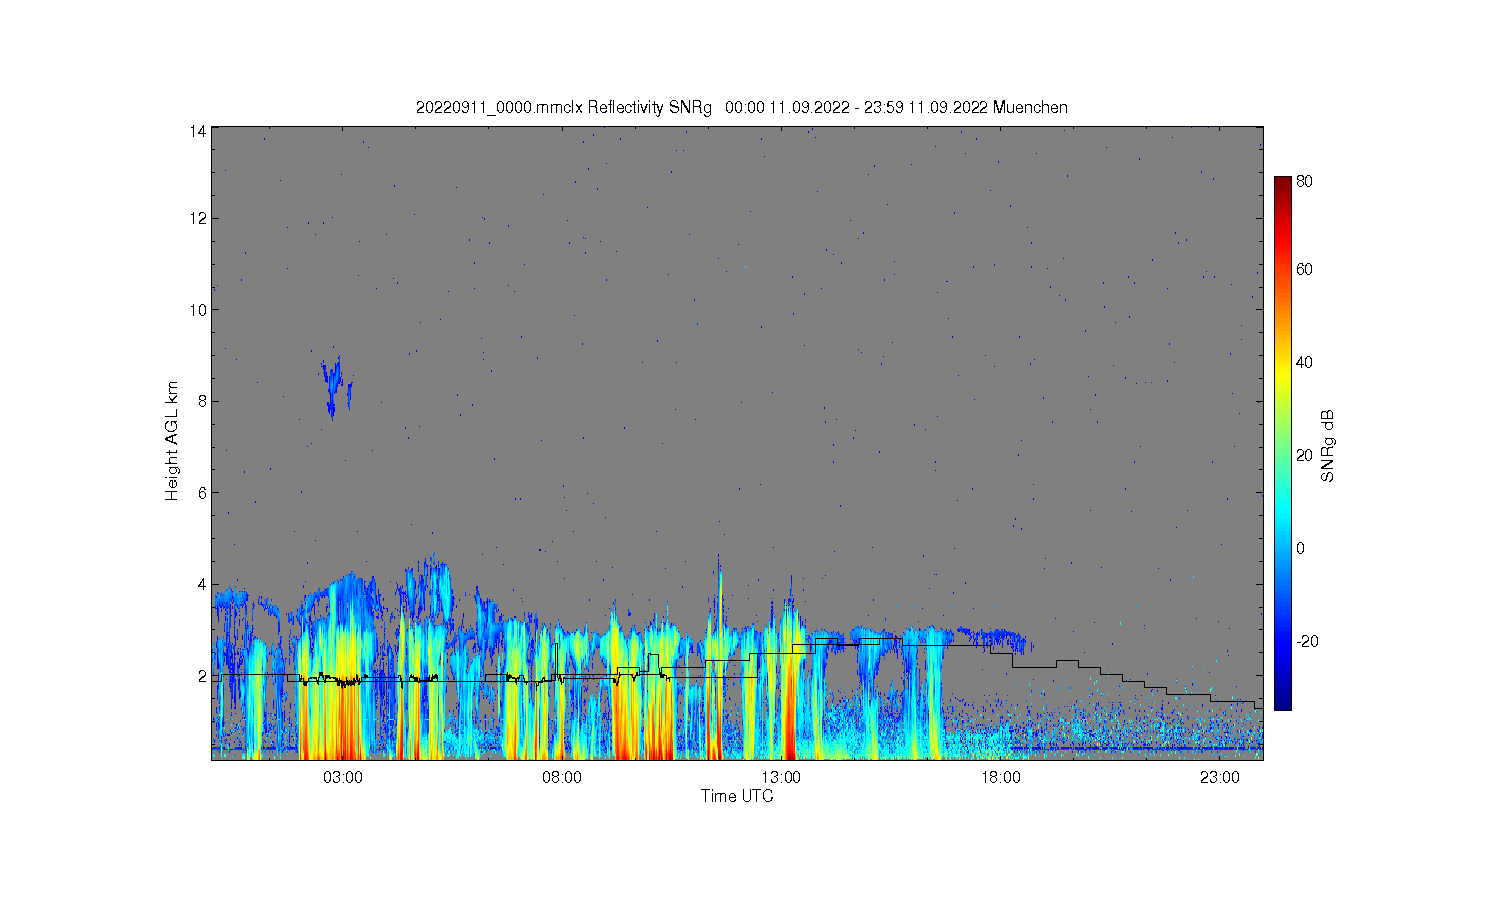Click the colorbar value 80
Screen dimensions: 1500x900
pyautogui.click(x=1305, y=181)
